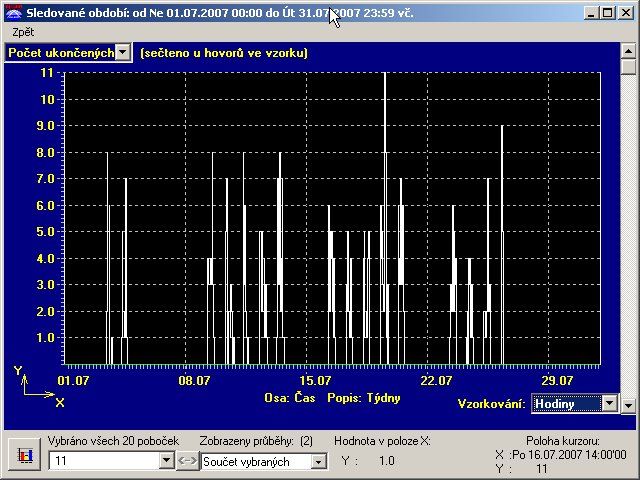Open the Zpět menu
The height and width of the screenshot is (480, 640).
point(23,32)
